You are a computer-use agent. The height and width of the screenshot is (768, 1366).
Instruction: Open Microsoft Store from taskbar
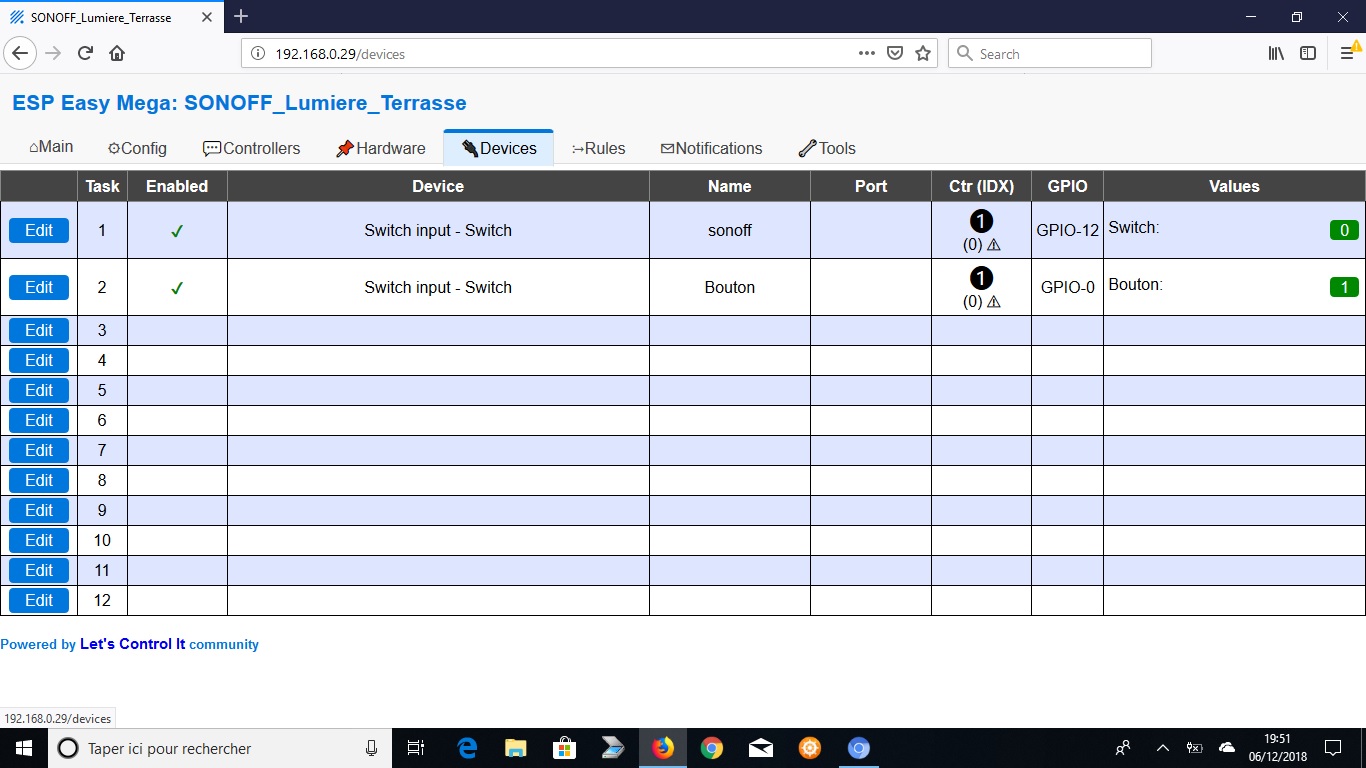coord(564,748)
